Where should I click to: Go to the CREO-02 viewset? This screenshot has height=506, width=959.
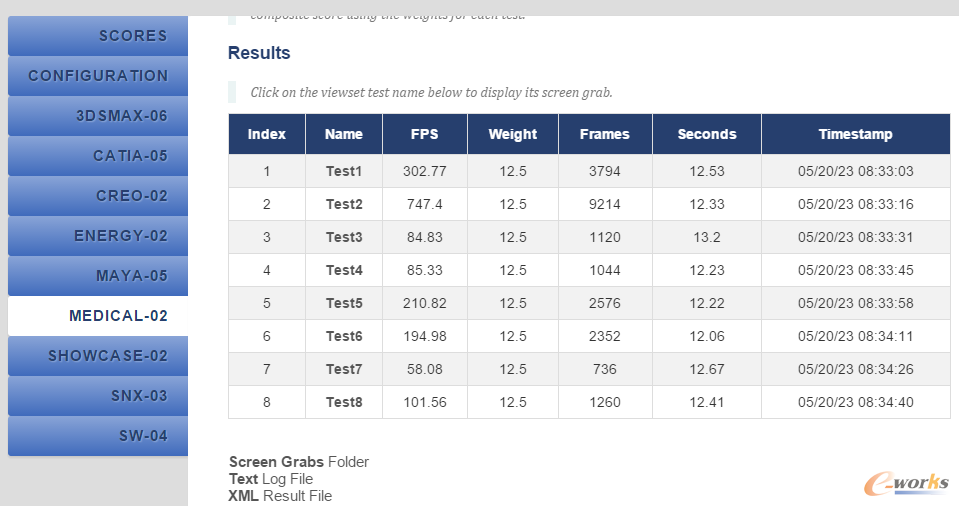coord(98,196)
